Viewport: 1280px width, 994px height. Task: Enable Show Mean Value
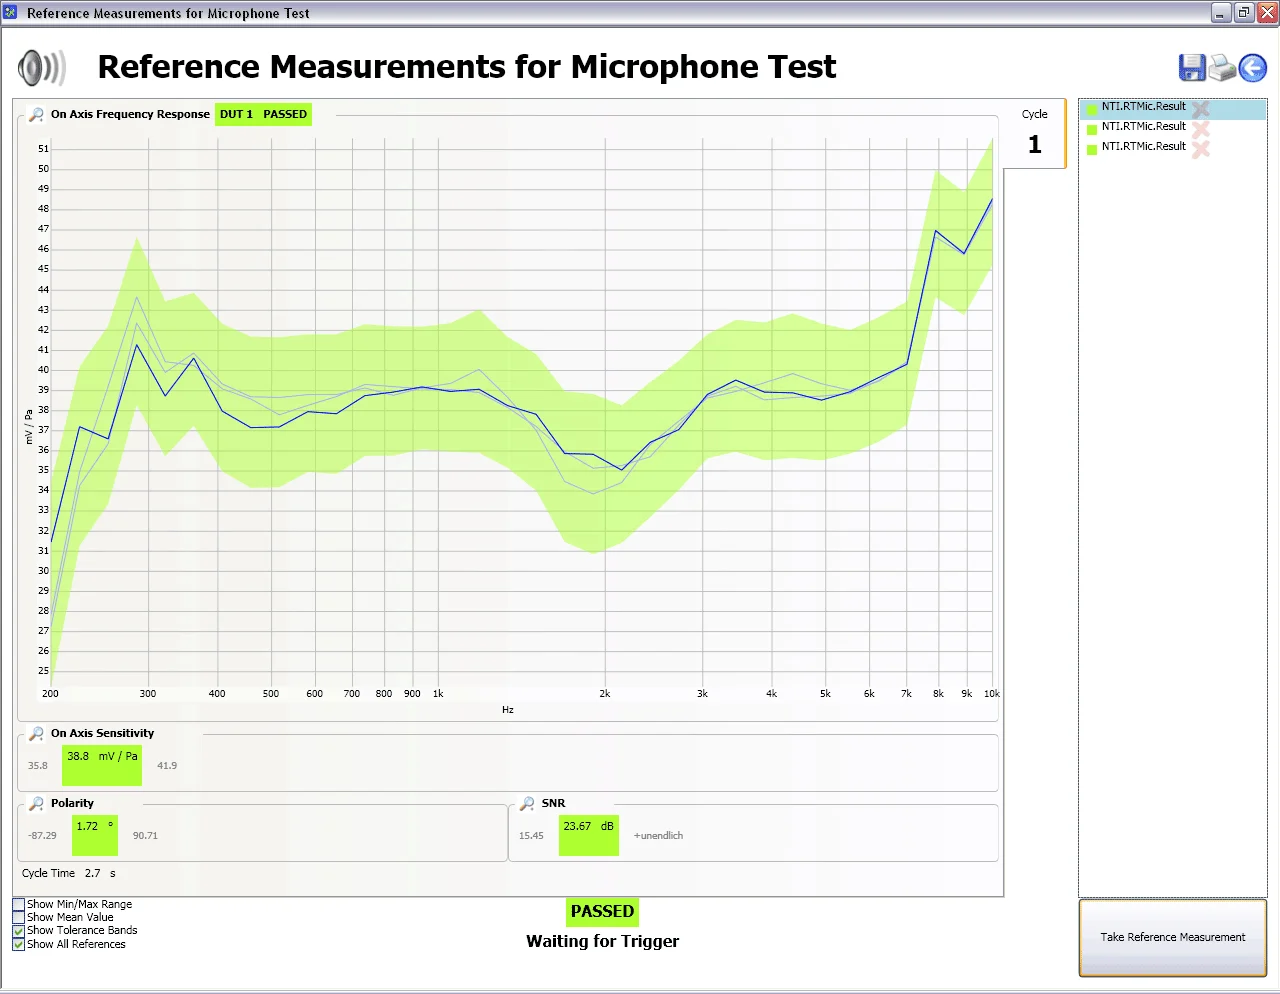point(18,917)
